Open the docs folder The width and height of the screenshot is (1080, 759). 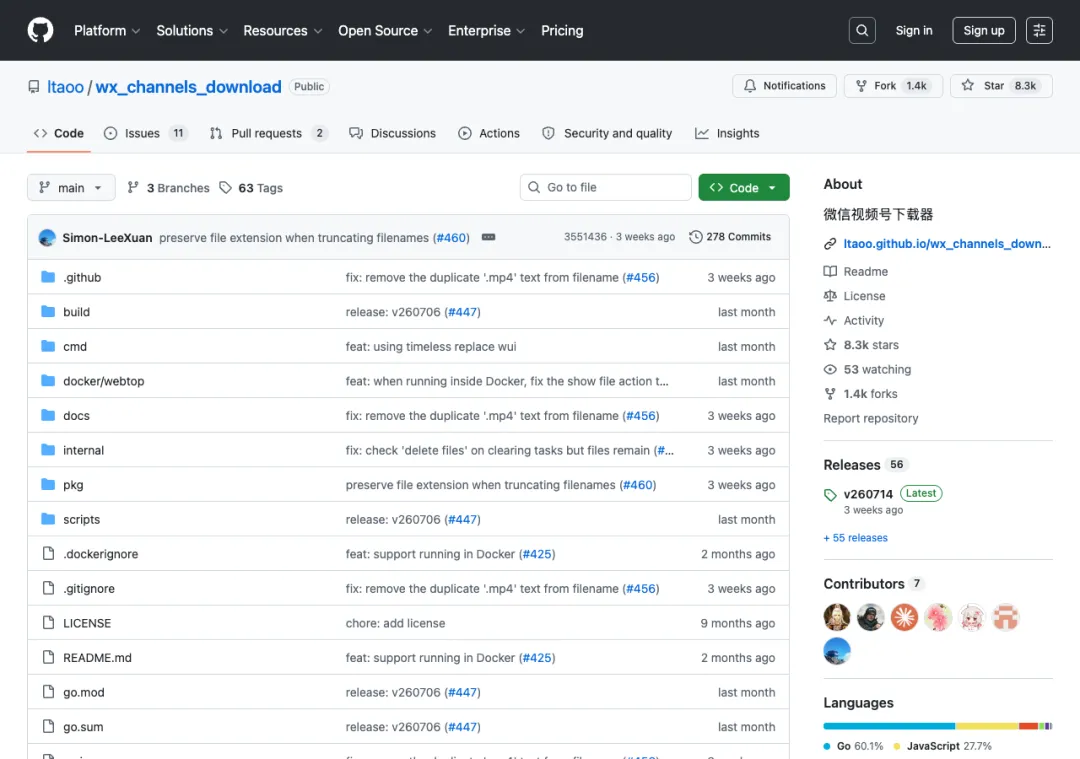pos(76,415)
